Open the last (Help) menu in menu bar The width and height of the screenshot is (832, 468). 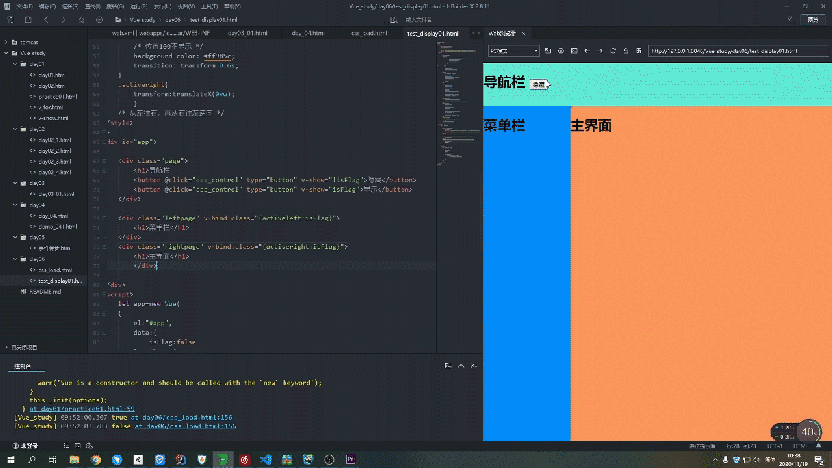pyautogui.click(x=232, y=6)
